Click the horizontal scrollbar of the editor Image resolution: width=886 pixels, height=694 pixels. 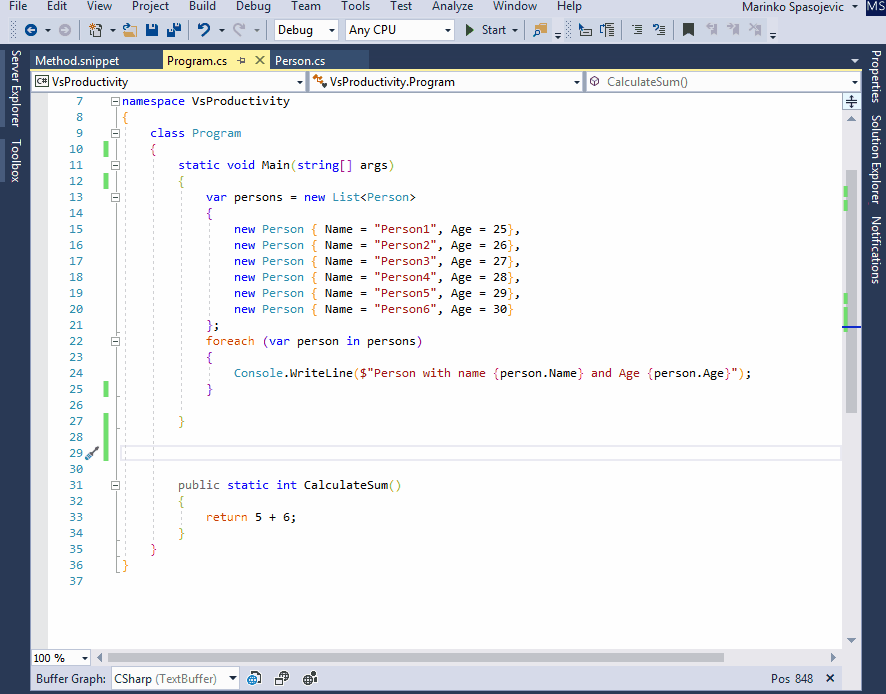[415, 657]
